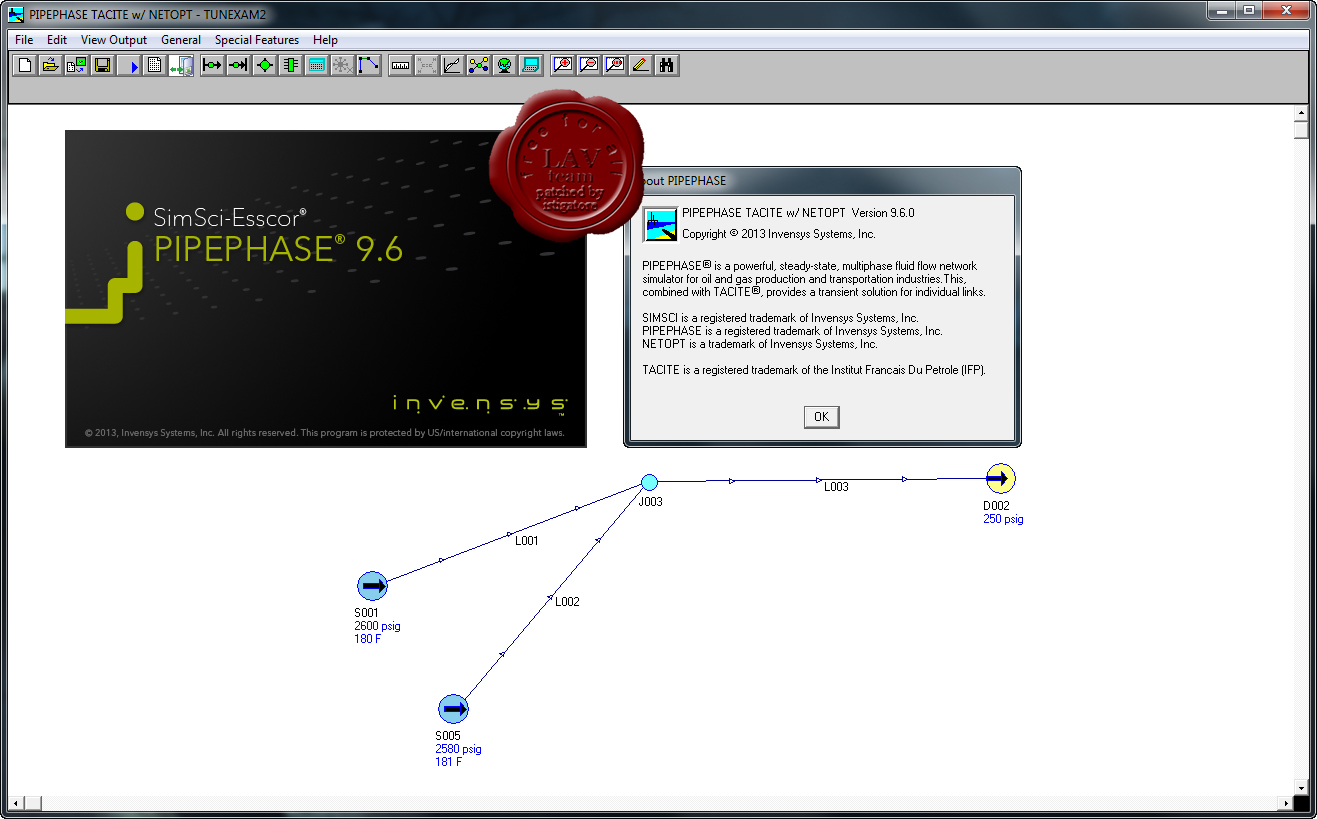Click the 2600 psig pressure value

[x=377, y=626]
